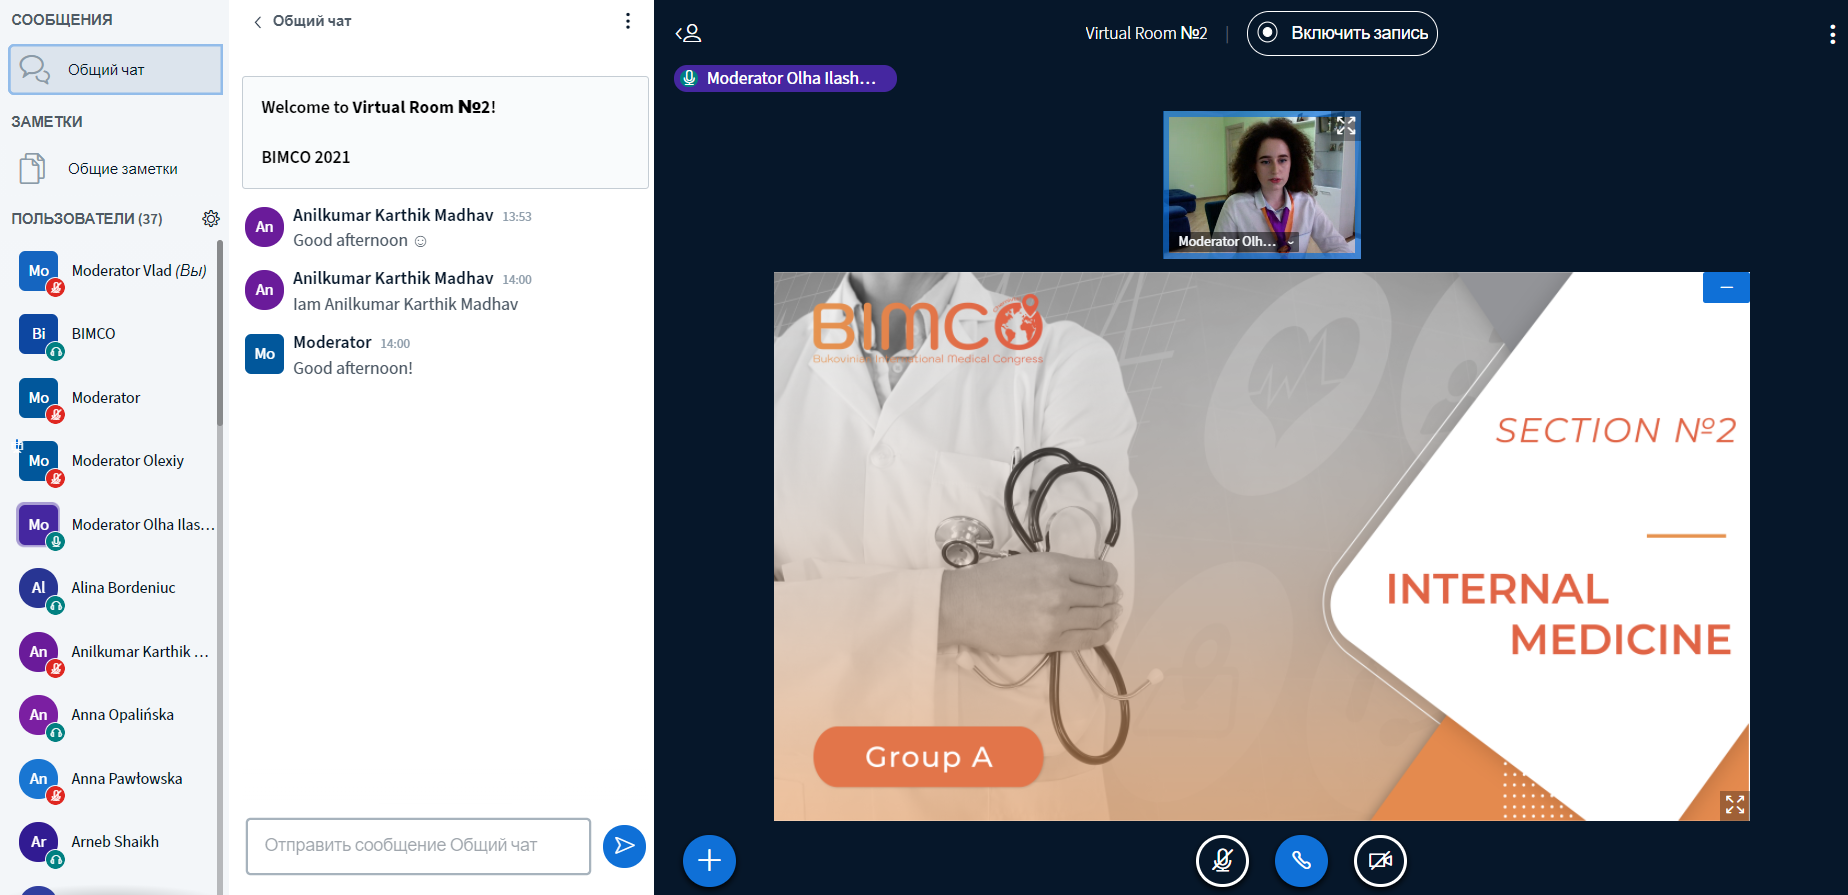Click Virtual Room №2 title in header
Screen dimensions: 1848x895
pyautogui.click(x=1146, y=33)
